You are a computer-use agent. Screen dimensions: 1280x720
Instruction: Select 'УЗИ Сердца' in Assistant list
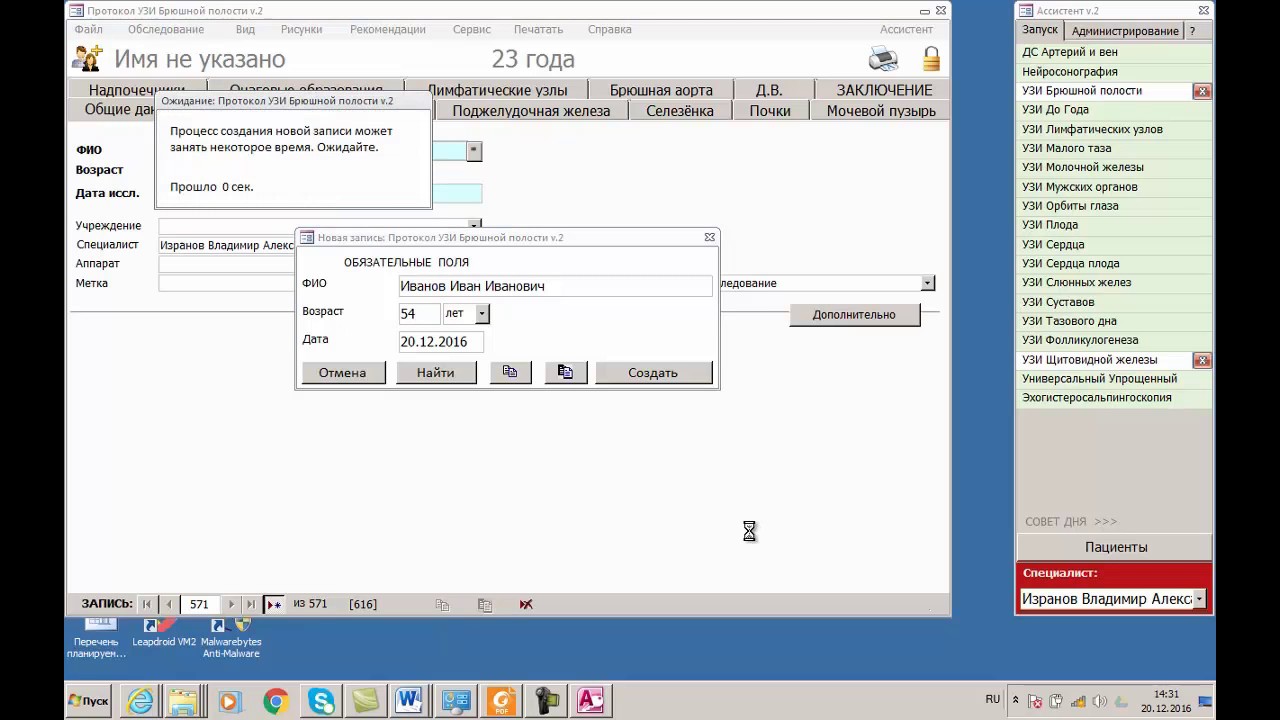point(1115,244)
